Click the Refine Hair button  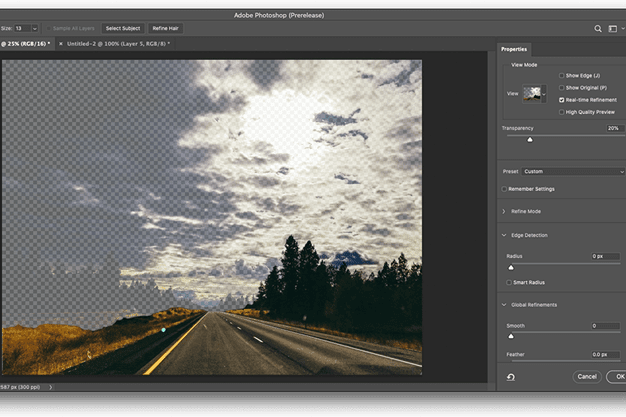pyautogui.click(x=166, y=28)
